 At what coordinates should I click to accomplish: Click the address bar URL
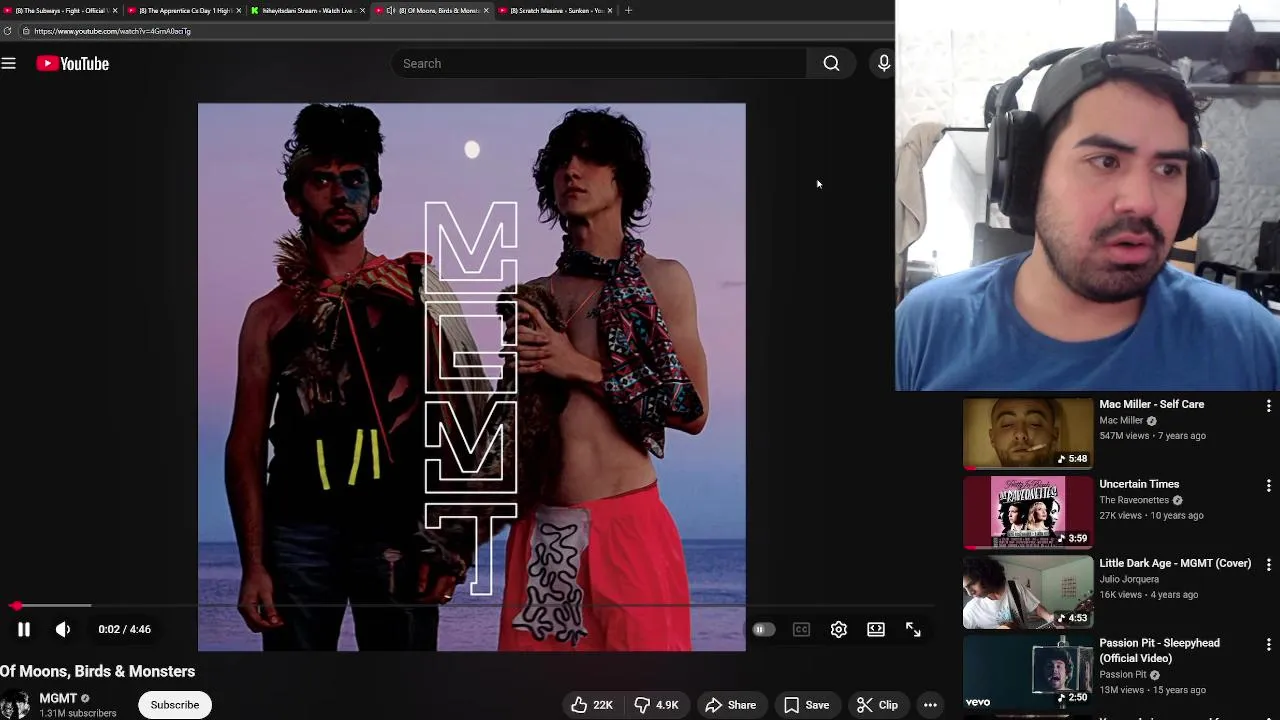(x=112, y=31)
